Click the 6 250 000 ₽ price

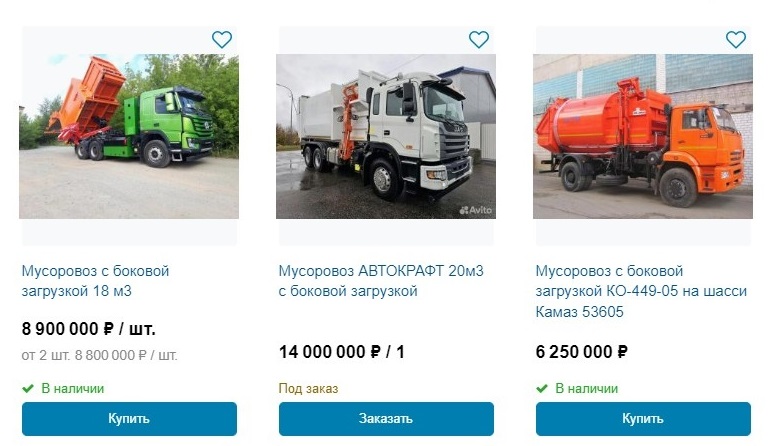(581, 352)
